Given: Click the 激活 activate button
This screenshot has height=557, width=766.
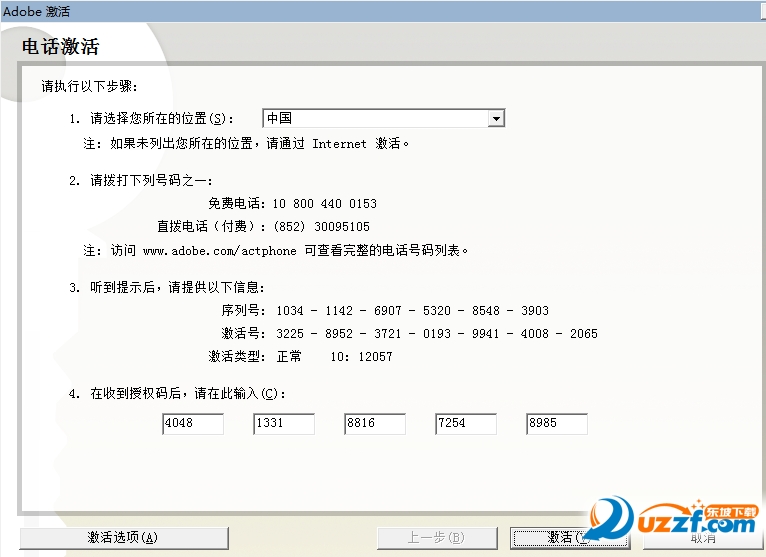Looking at the screenshot, I should pos(570,538).
